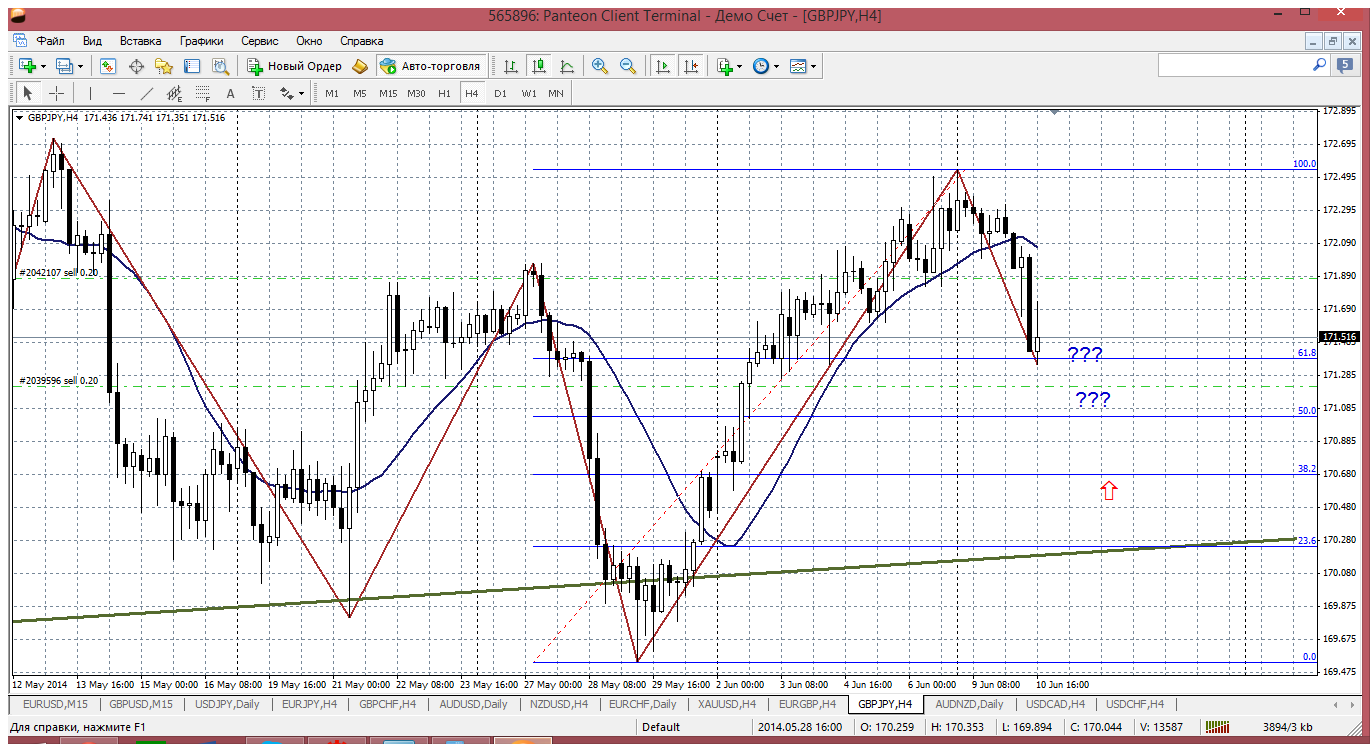Pick the text label tool

(230, 93)
